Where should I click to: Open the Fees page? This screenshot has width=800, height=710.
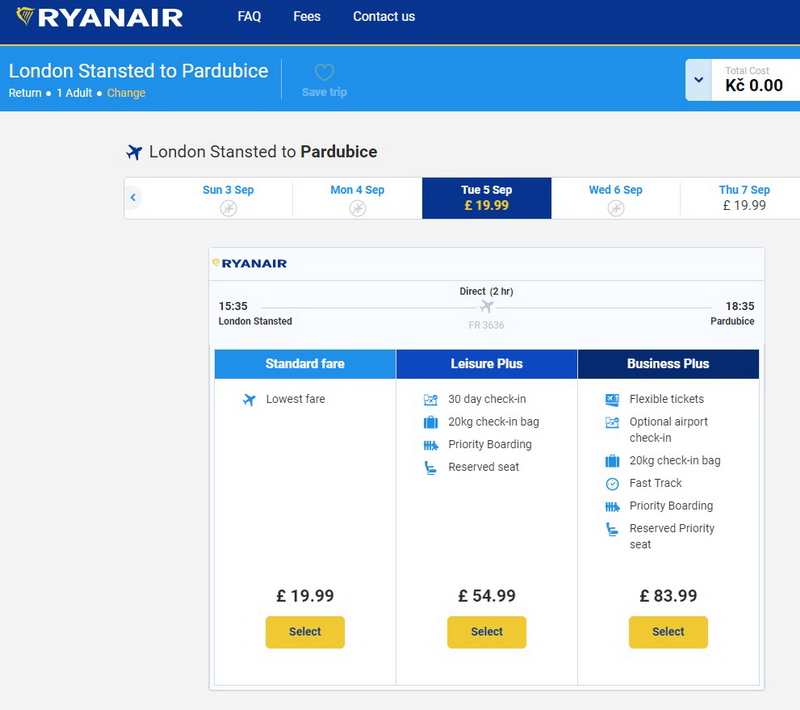[307, 16]
